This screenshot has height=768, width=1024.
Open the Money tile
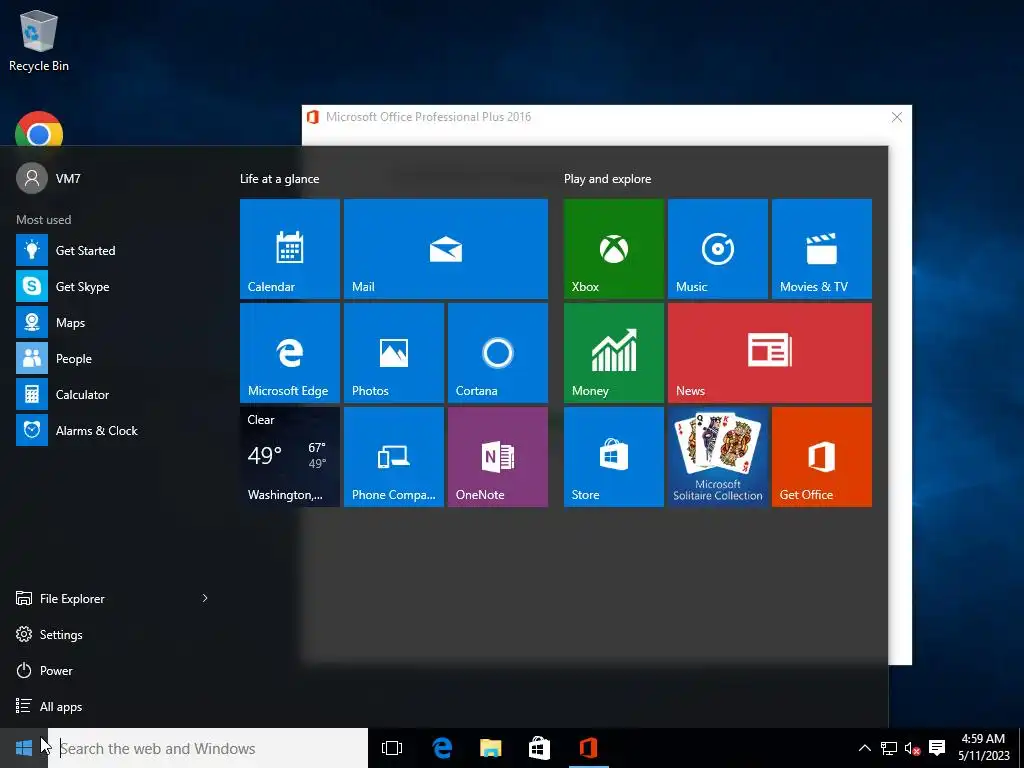point(613,353)
